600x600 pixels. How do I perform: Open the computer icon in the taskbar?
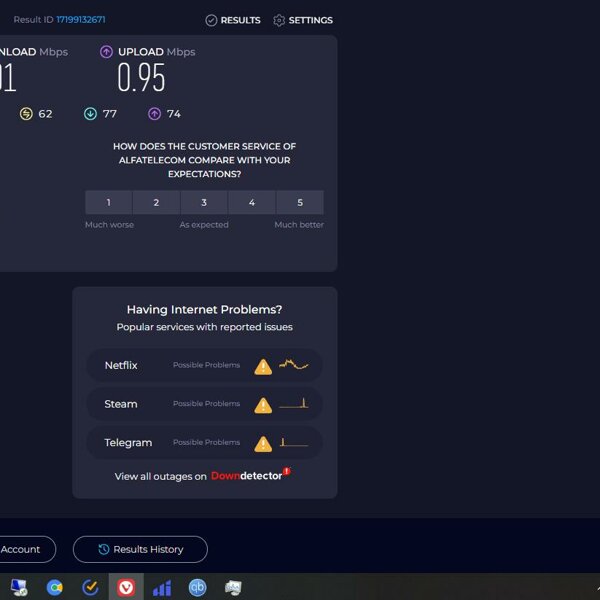[x=19, y=587]
